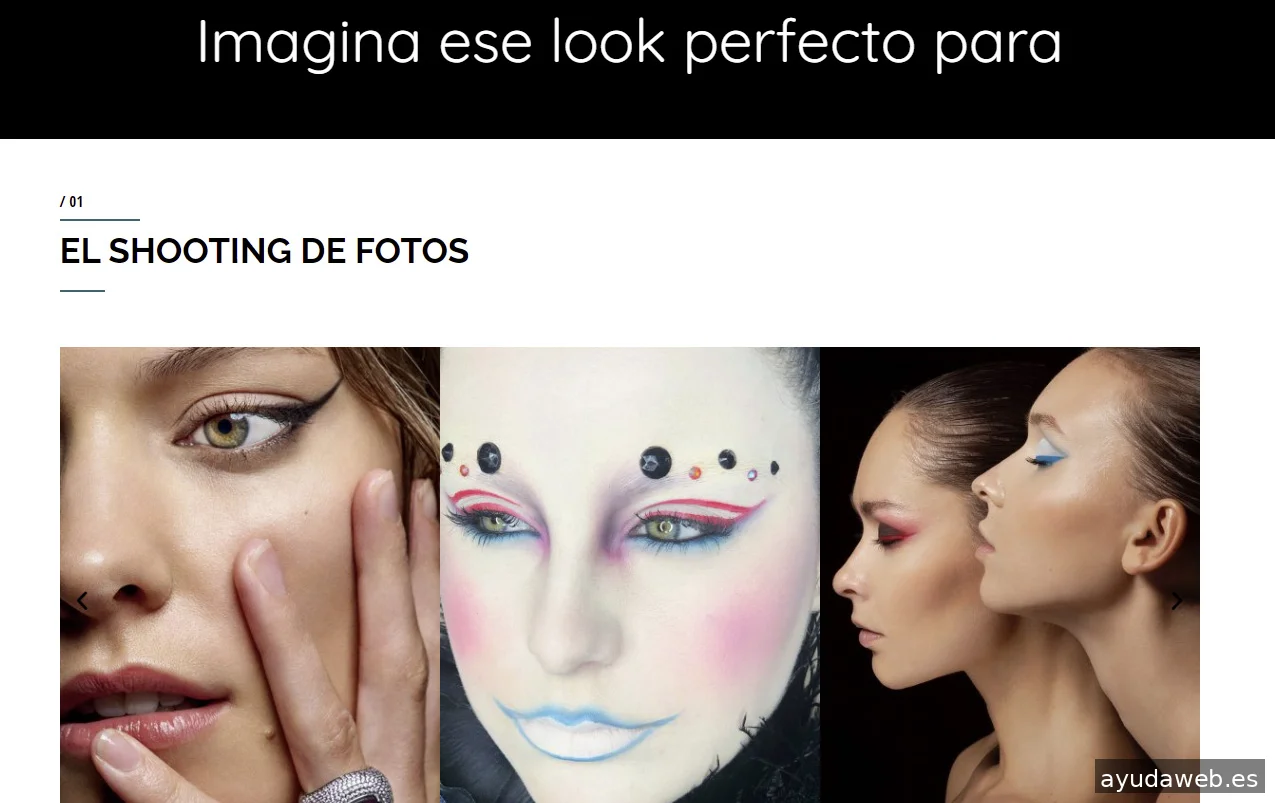The height and width of the screenshot is (803, 1275).
Task: Click the short underline beneath the section heading
Action: (x=82, y=291)
